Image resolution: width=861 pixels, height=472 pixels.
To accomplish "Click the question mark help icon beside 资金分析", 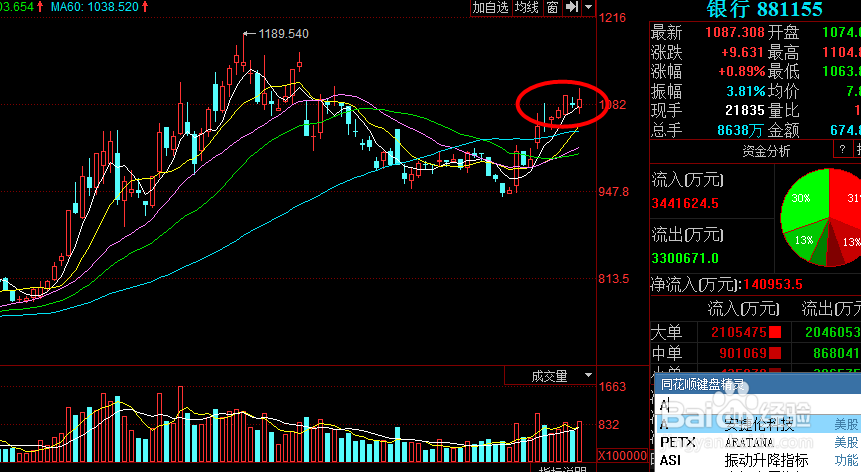I will (x=842, y=149).
